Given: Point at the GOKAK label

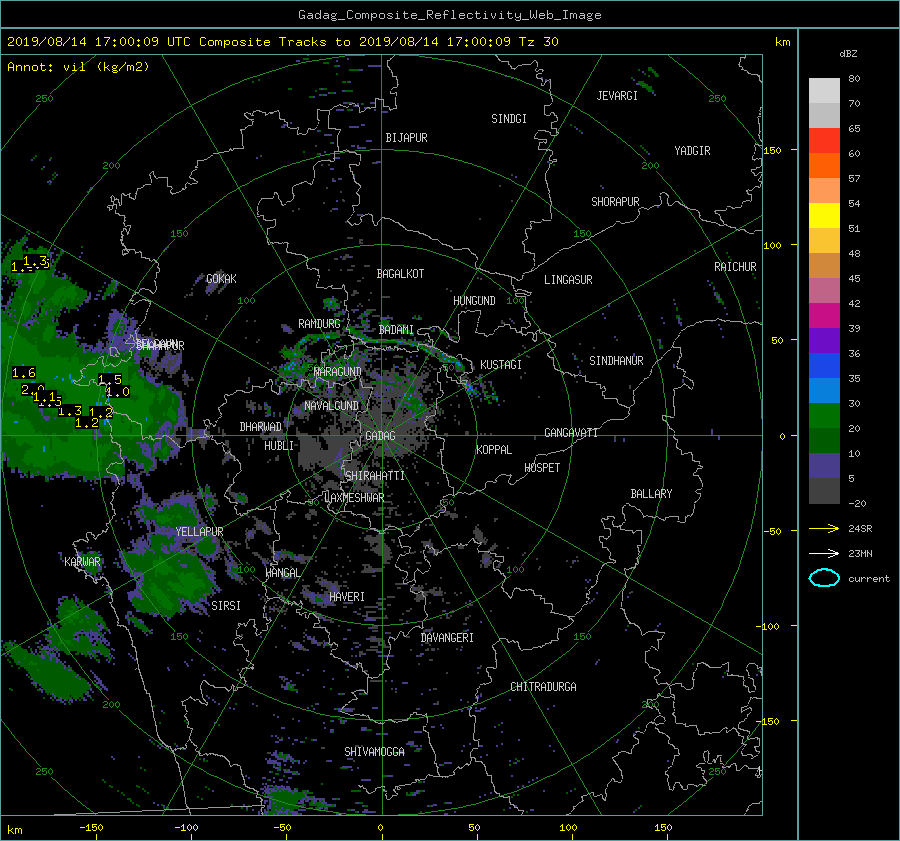Looking at the screenshot, I should coord(221,279).
